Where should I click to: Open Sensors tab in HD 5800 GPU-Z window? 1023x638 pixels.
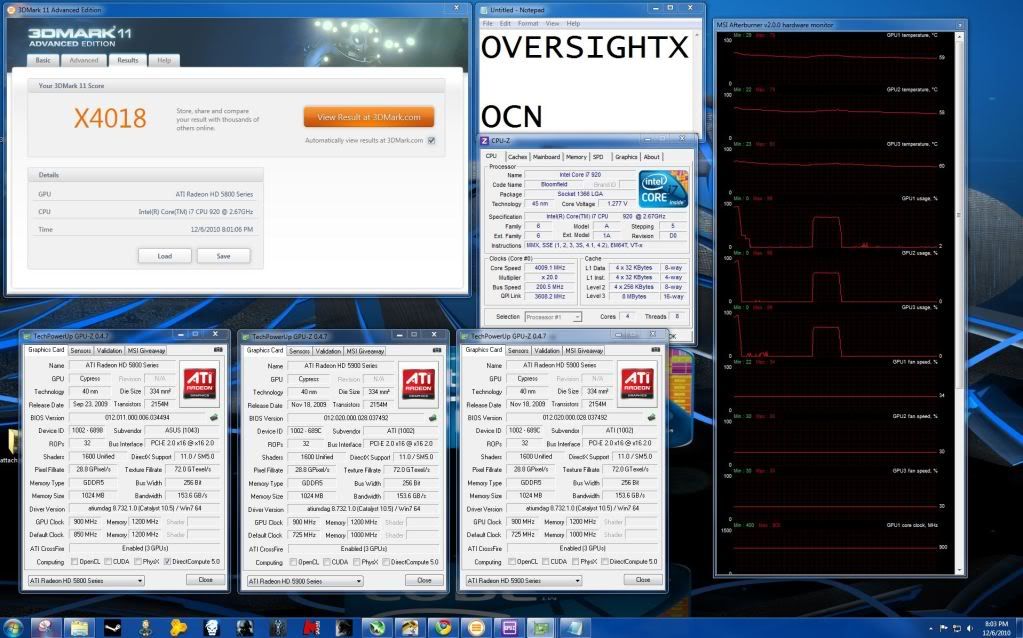click(x=80, y=350)
